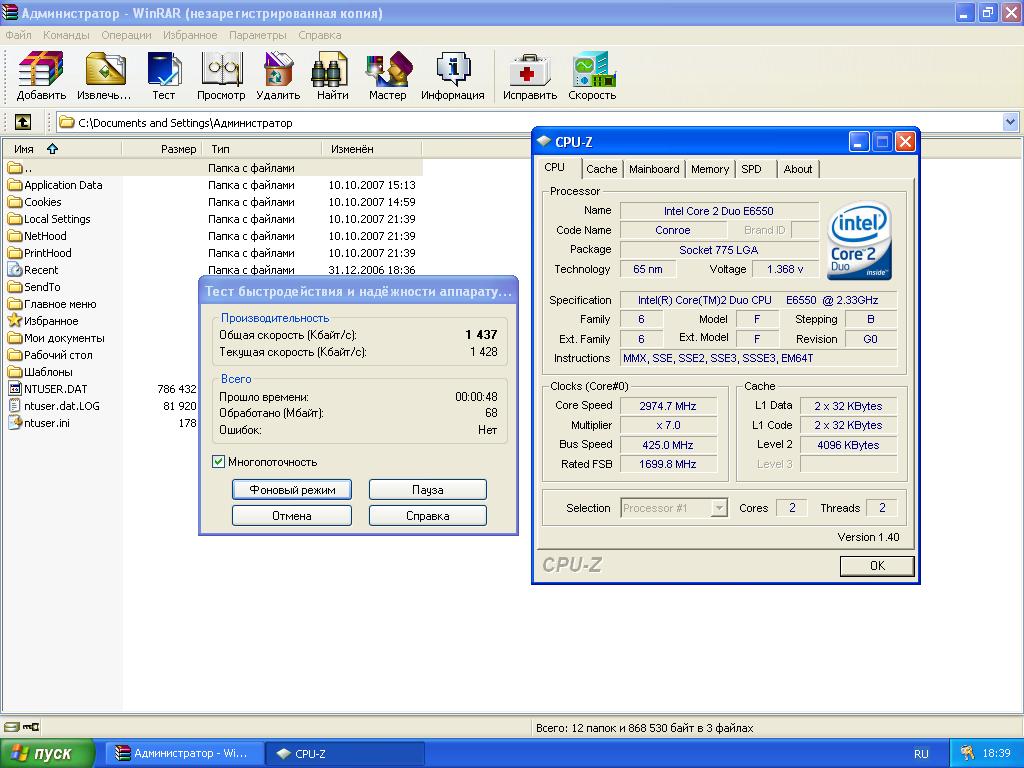Open the Файл menu
The height and width of the screenshot is (768, 1024).
click(18, 35)
